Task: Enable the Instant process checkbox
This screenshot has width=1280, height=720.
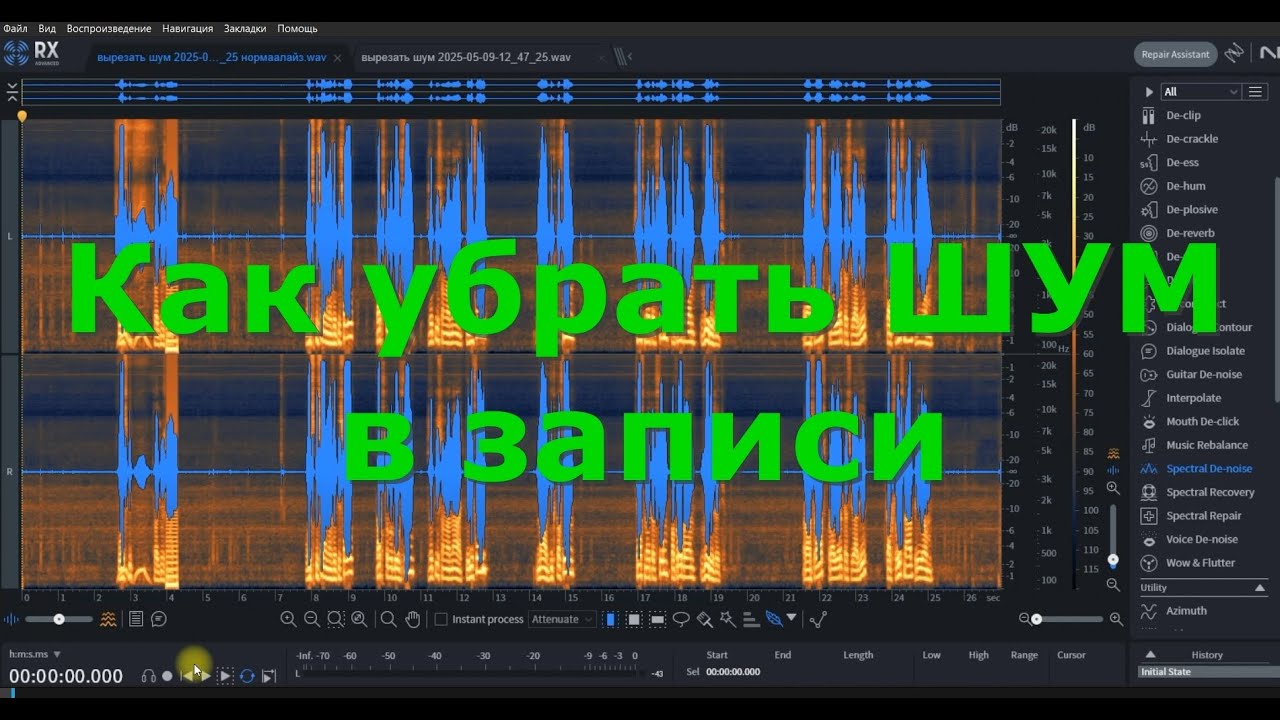Action: [x=441, y=619]
